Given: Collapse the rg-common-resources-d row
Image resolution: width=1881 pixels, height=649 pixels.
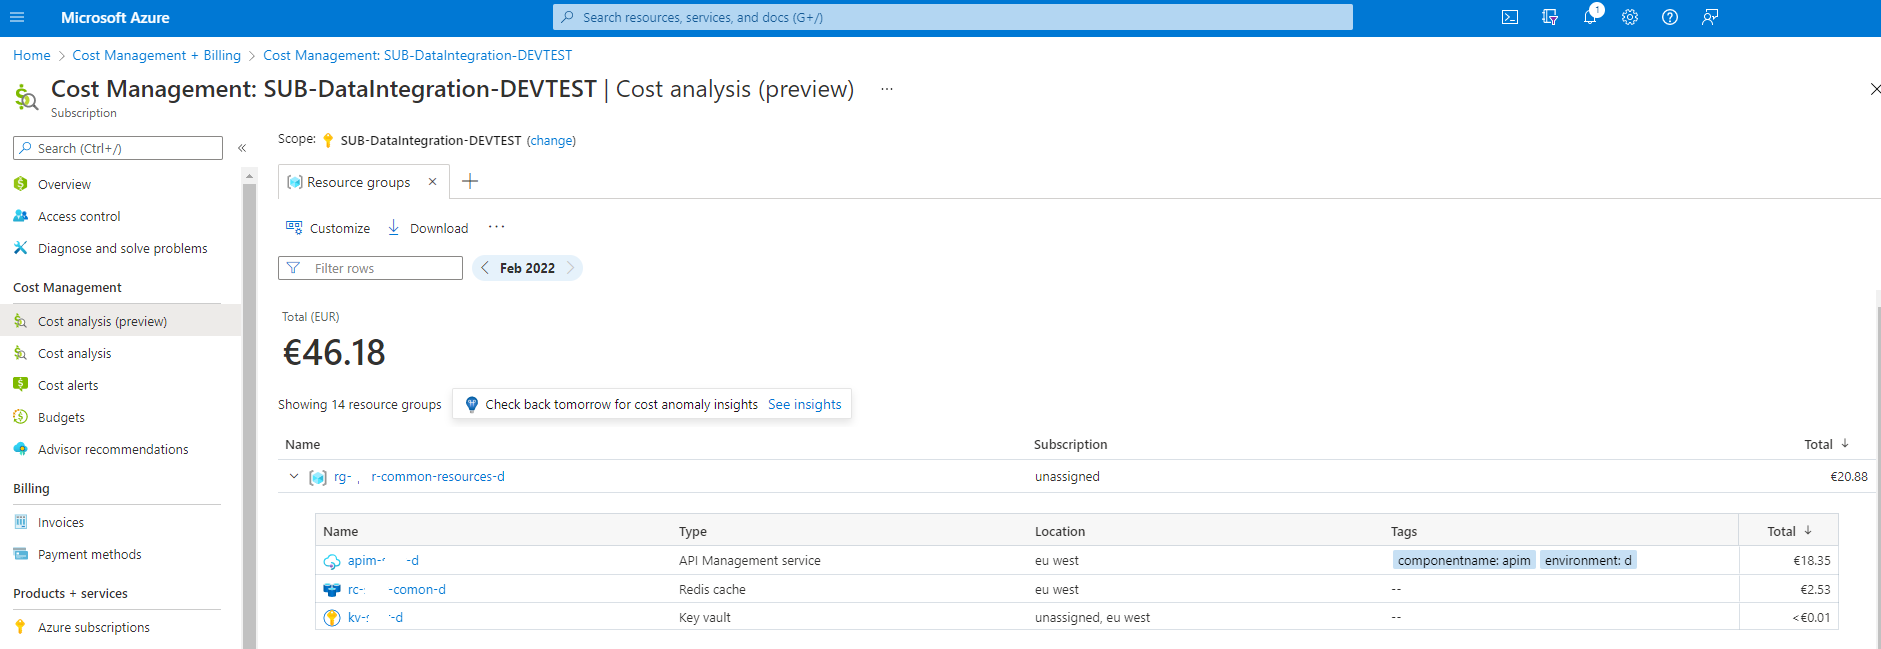Looking at the screenshot, I should point(294,477).
